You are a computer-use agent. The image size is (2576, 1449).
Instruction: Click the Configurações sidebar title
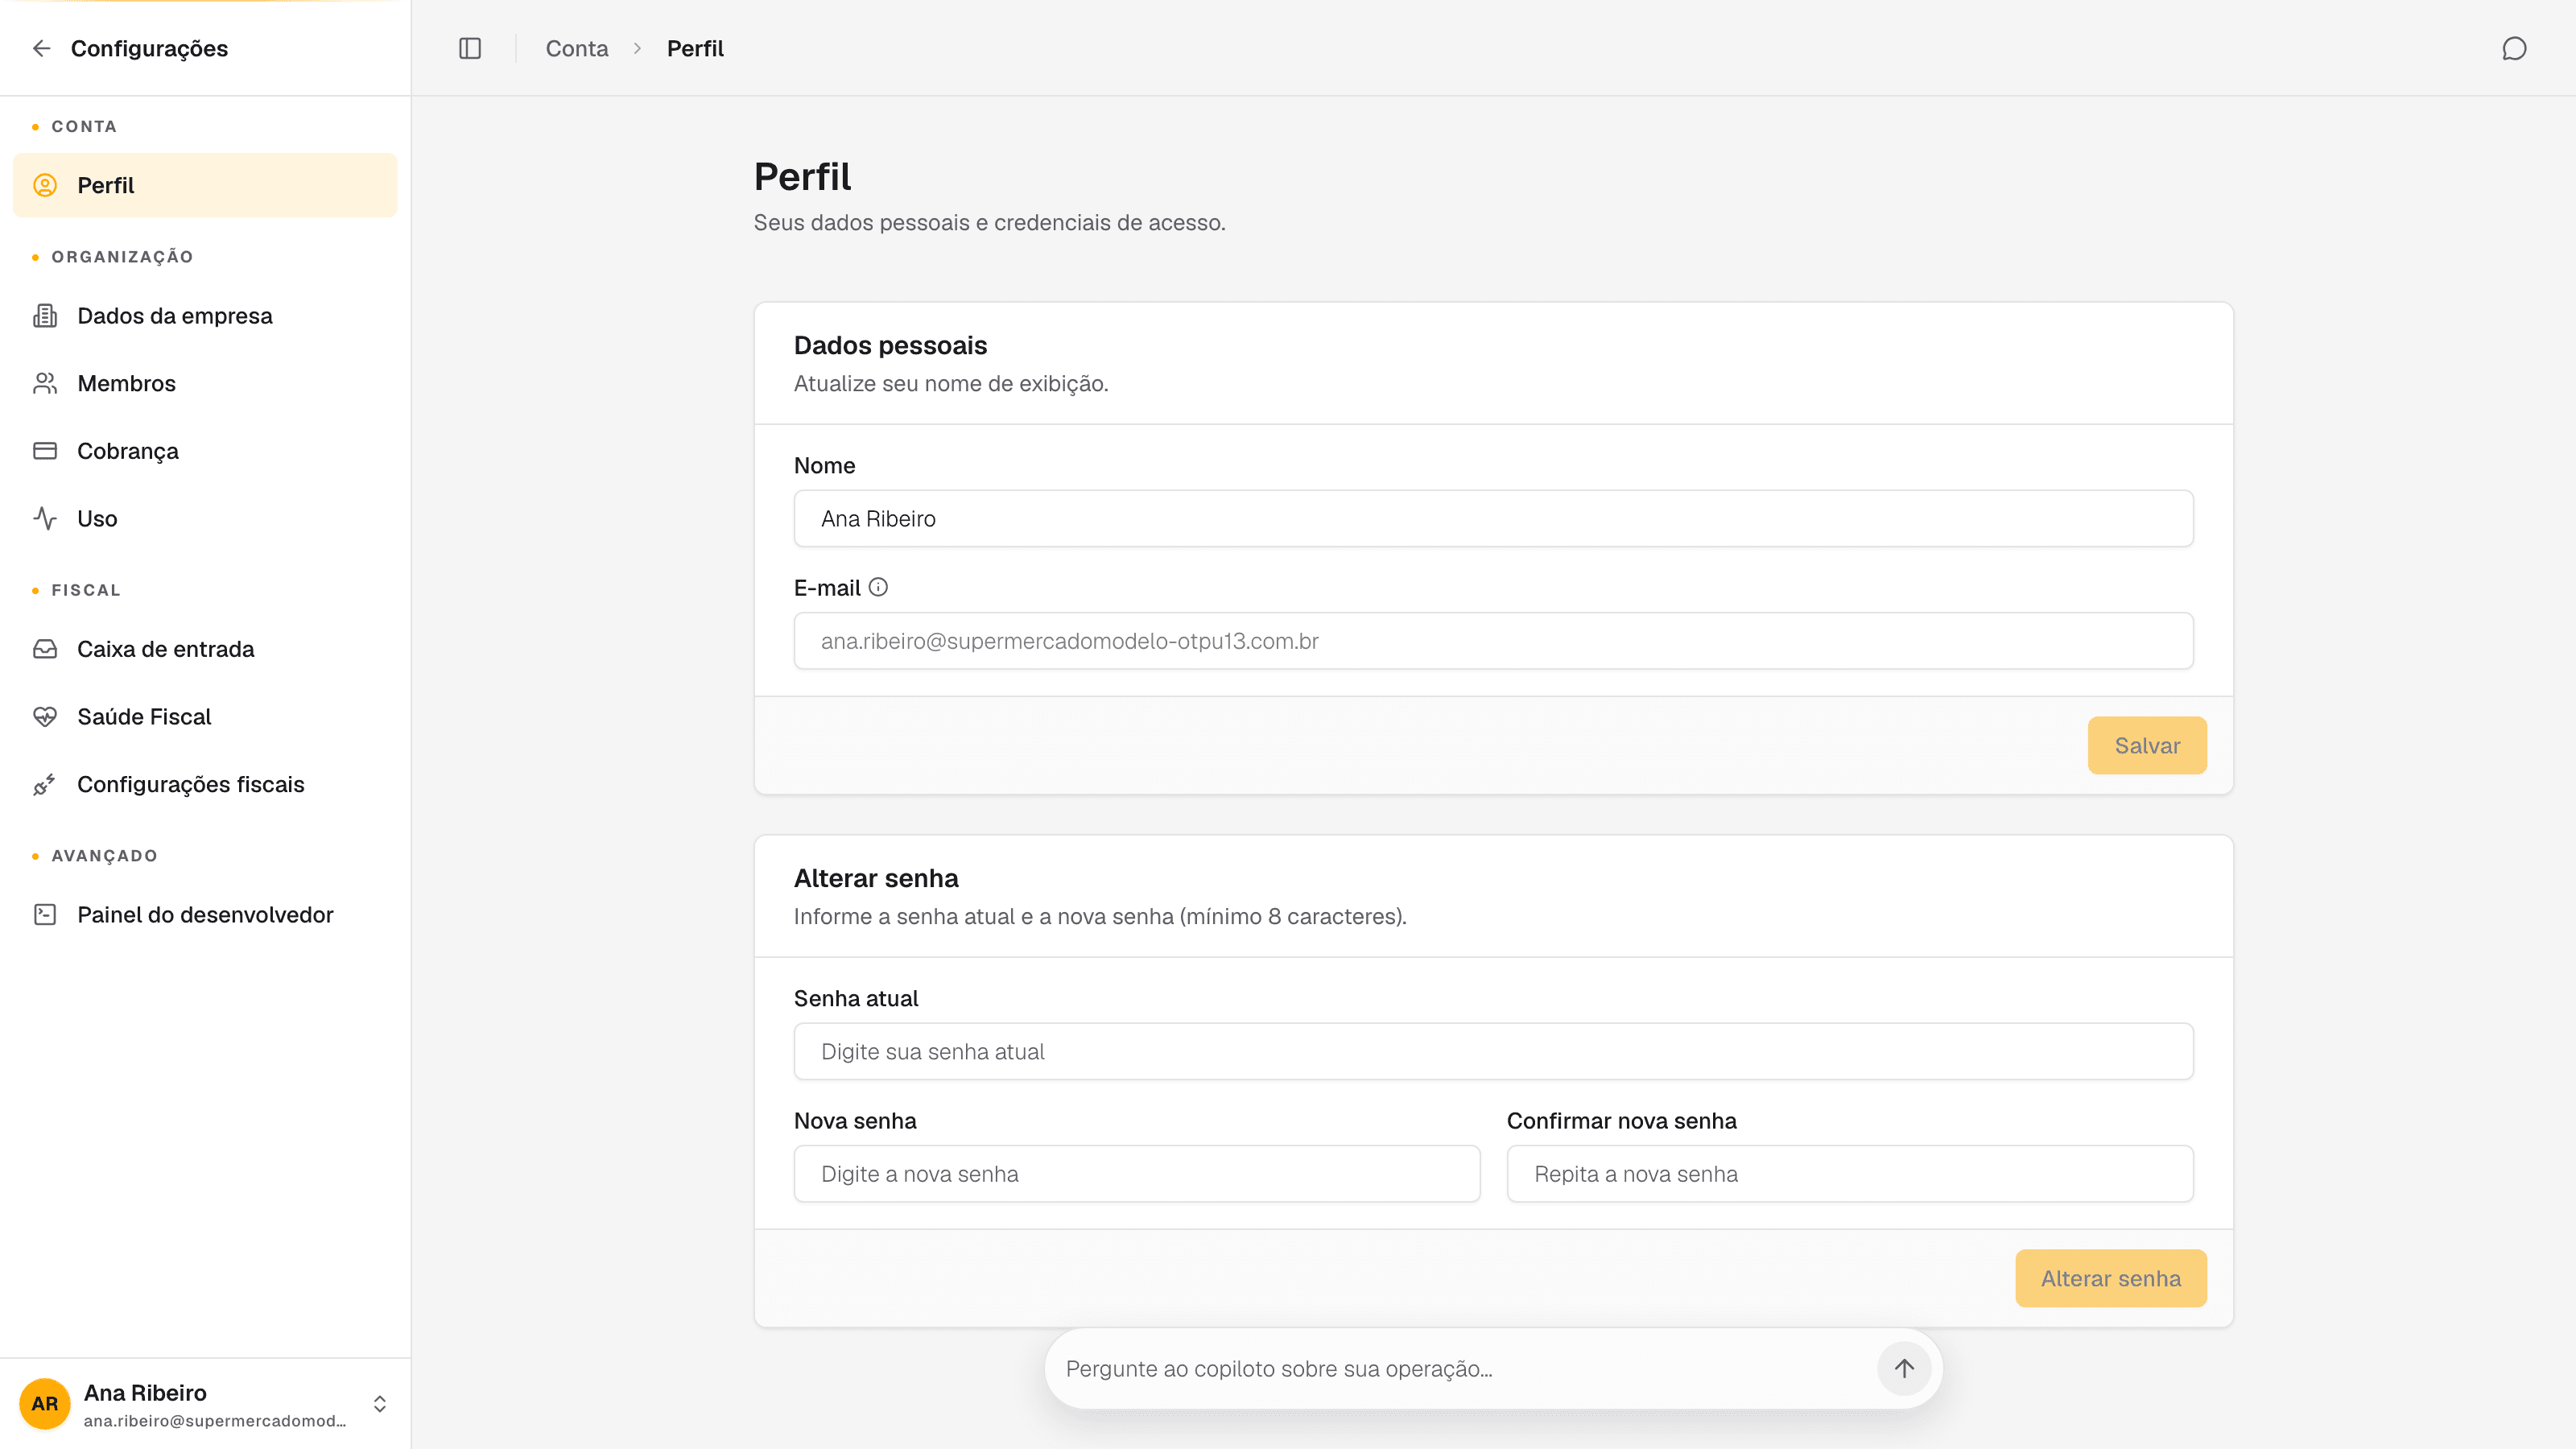coord(149,48)
